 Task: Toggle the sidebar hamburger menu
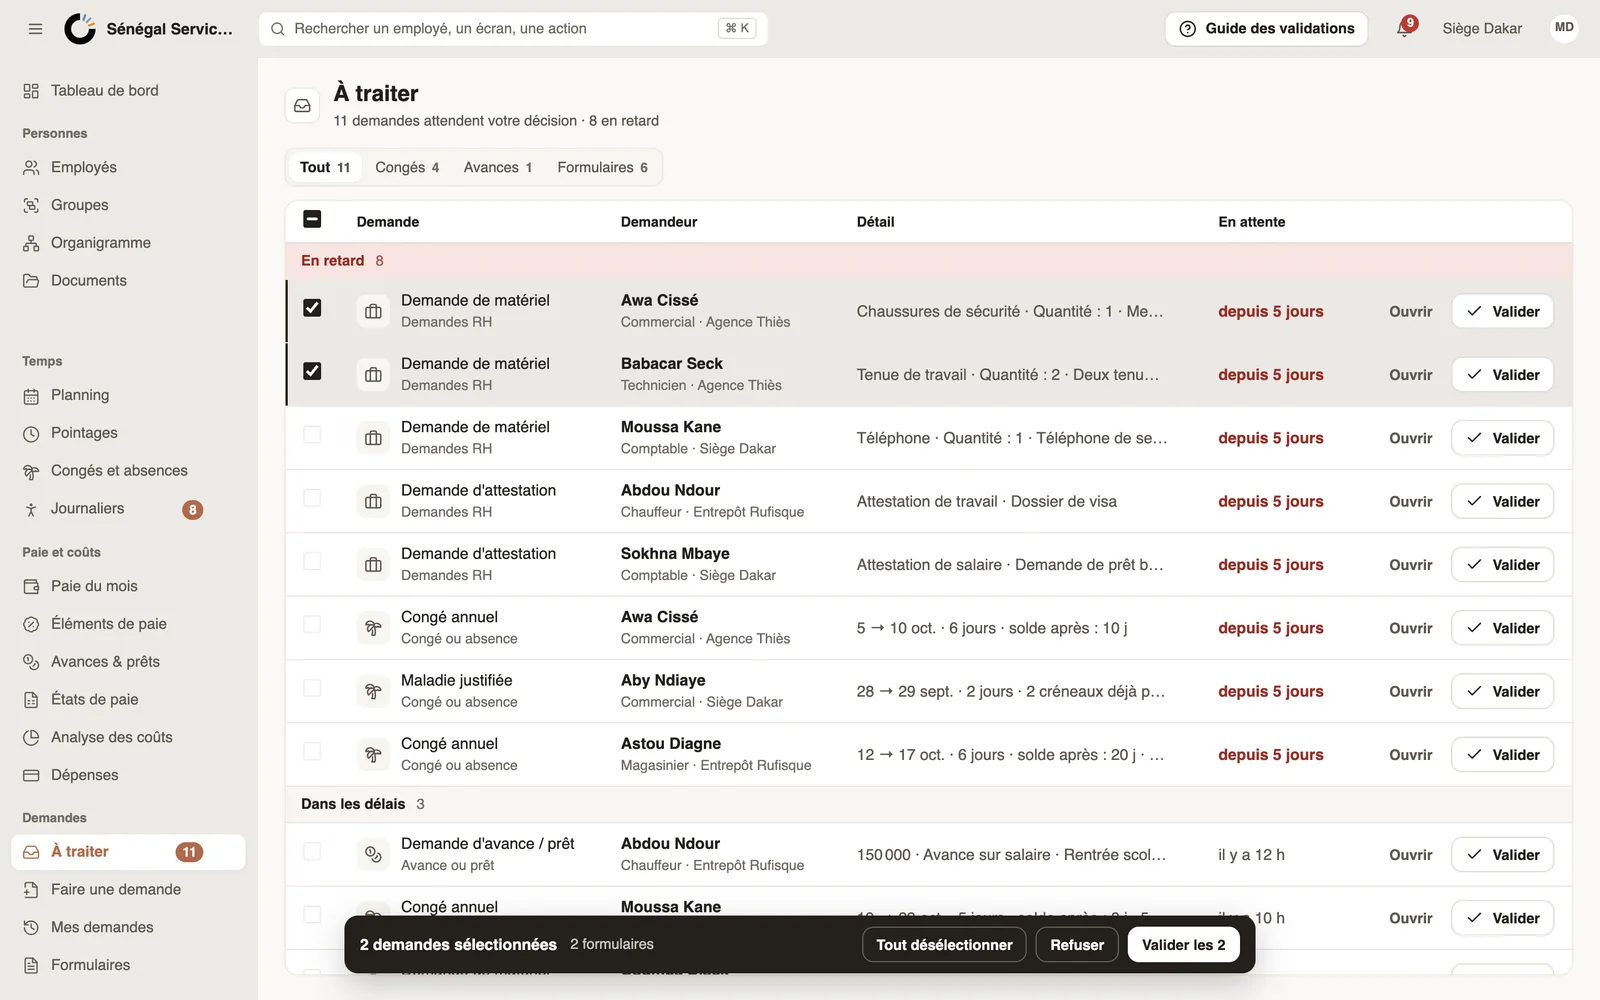[x=35, y=29]
